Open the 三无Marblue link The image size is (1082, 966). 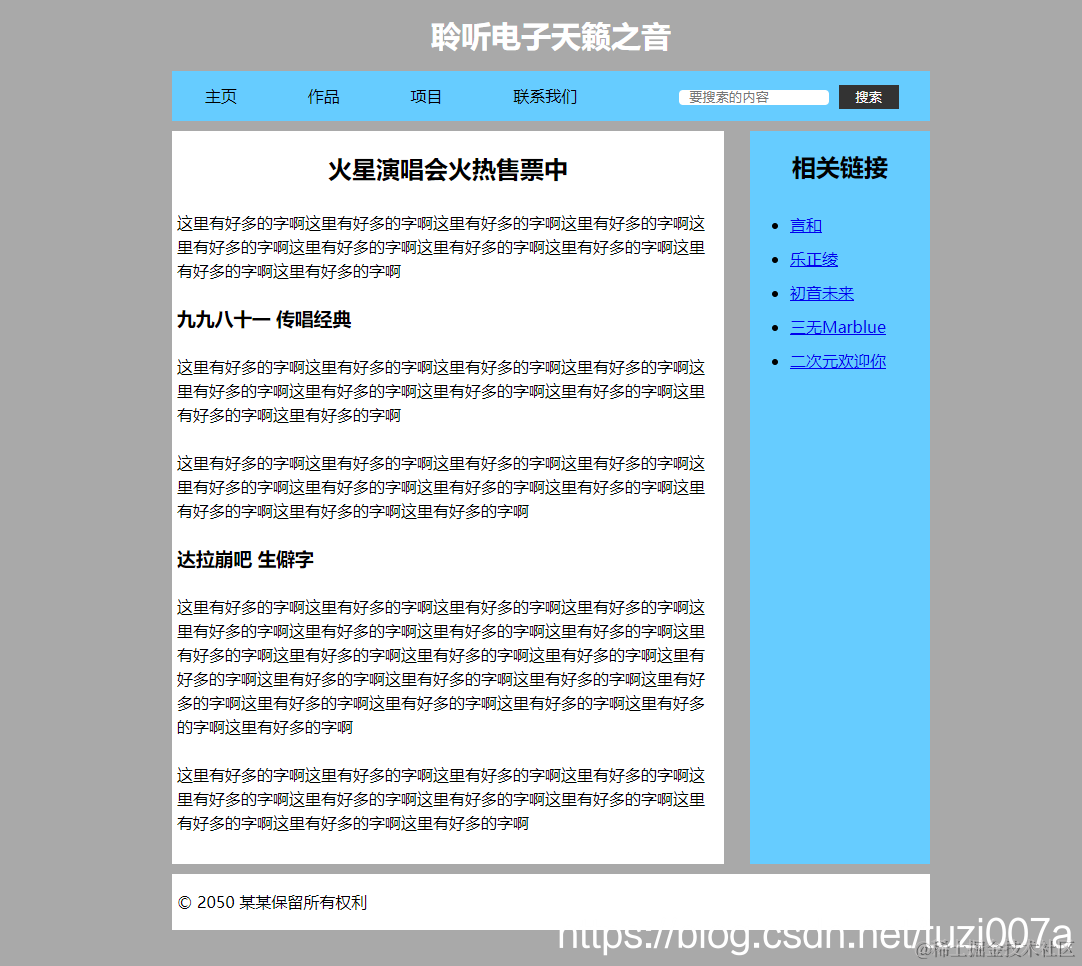(838, 327)
